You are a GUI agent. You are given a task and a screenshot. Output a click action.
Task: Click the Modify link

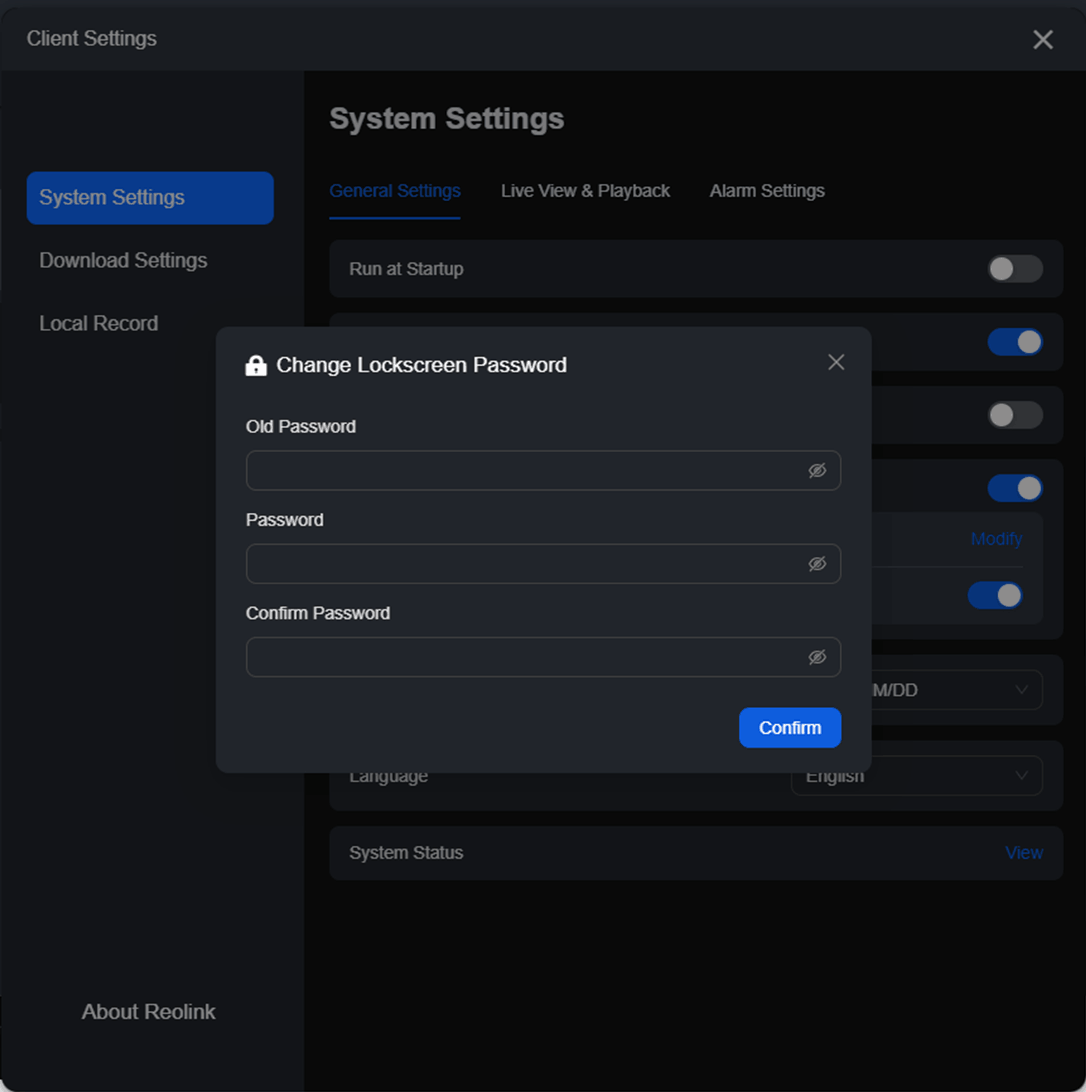(x=996, y=539)
